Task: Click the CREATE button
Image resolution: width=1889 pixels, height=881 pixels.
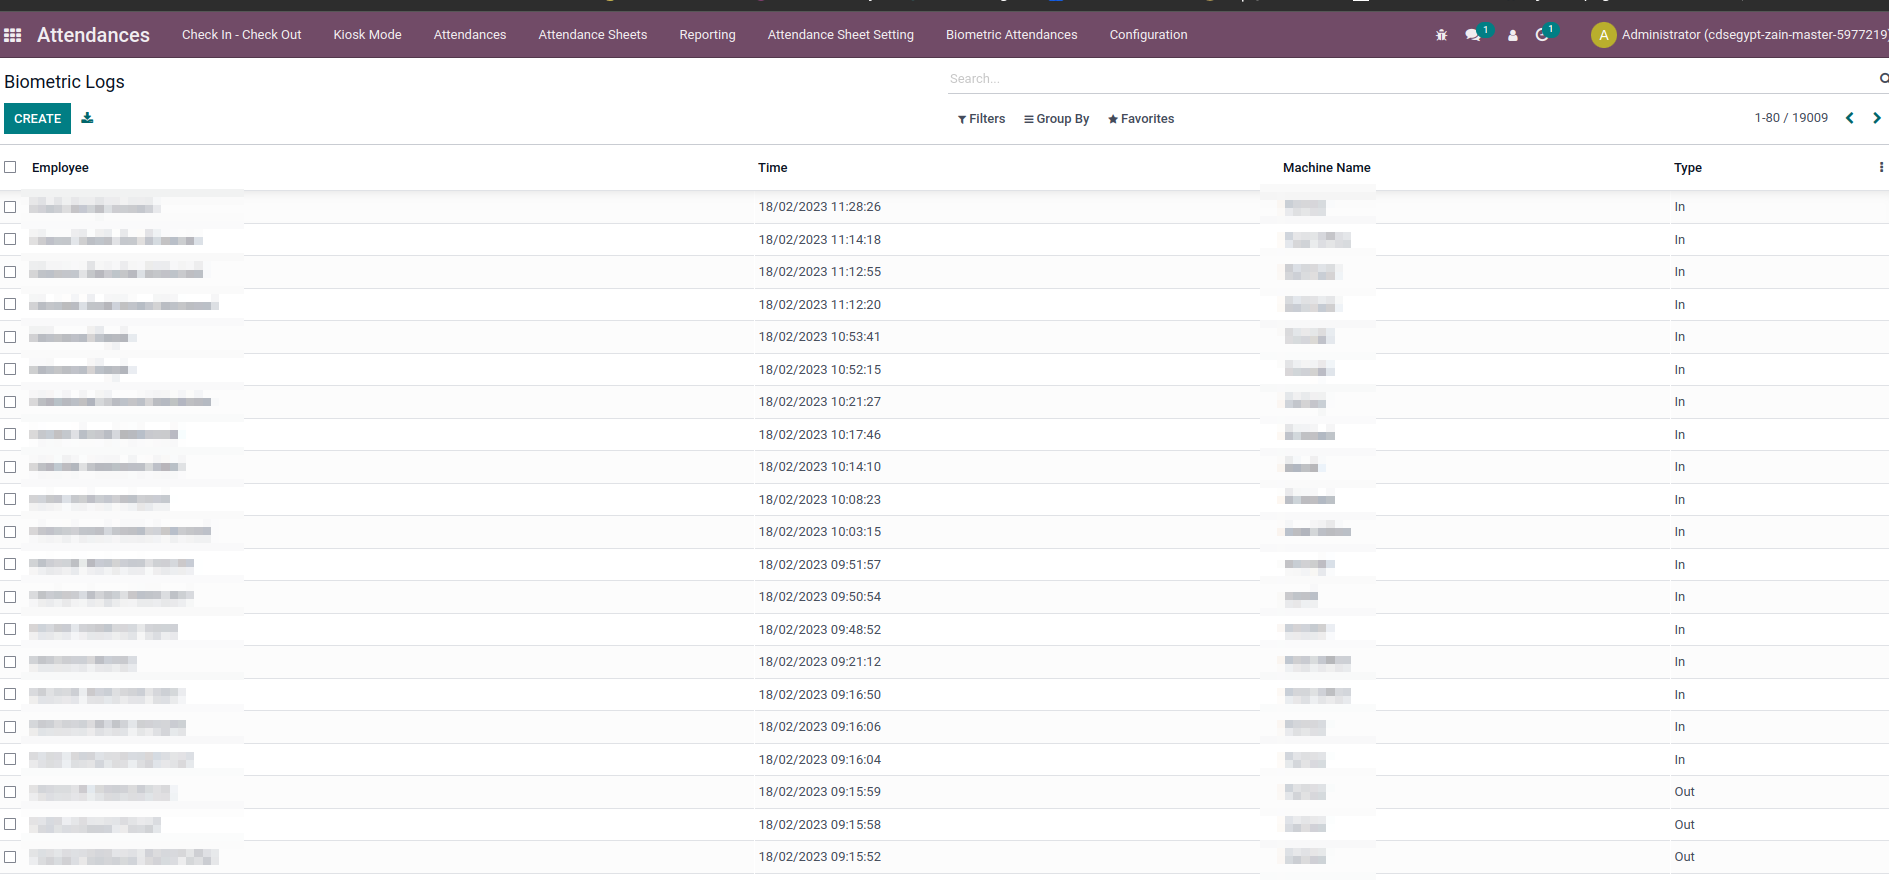Action: coord(38,118)
